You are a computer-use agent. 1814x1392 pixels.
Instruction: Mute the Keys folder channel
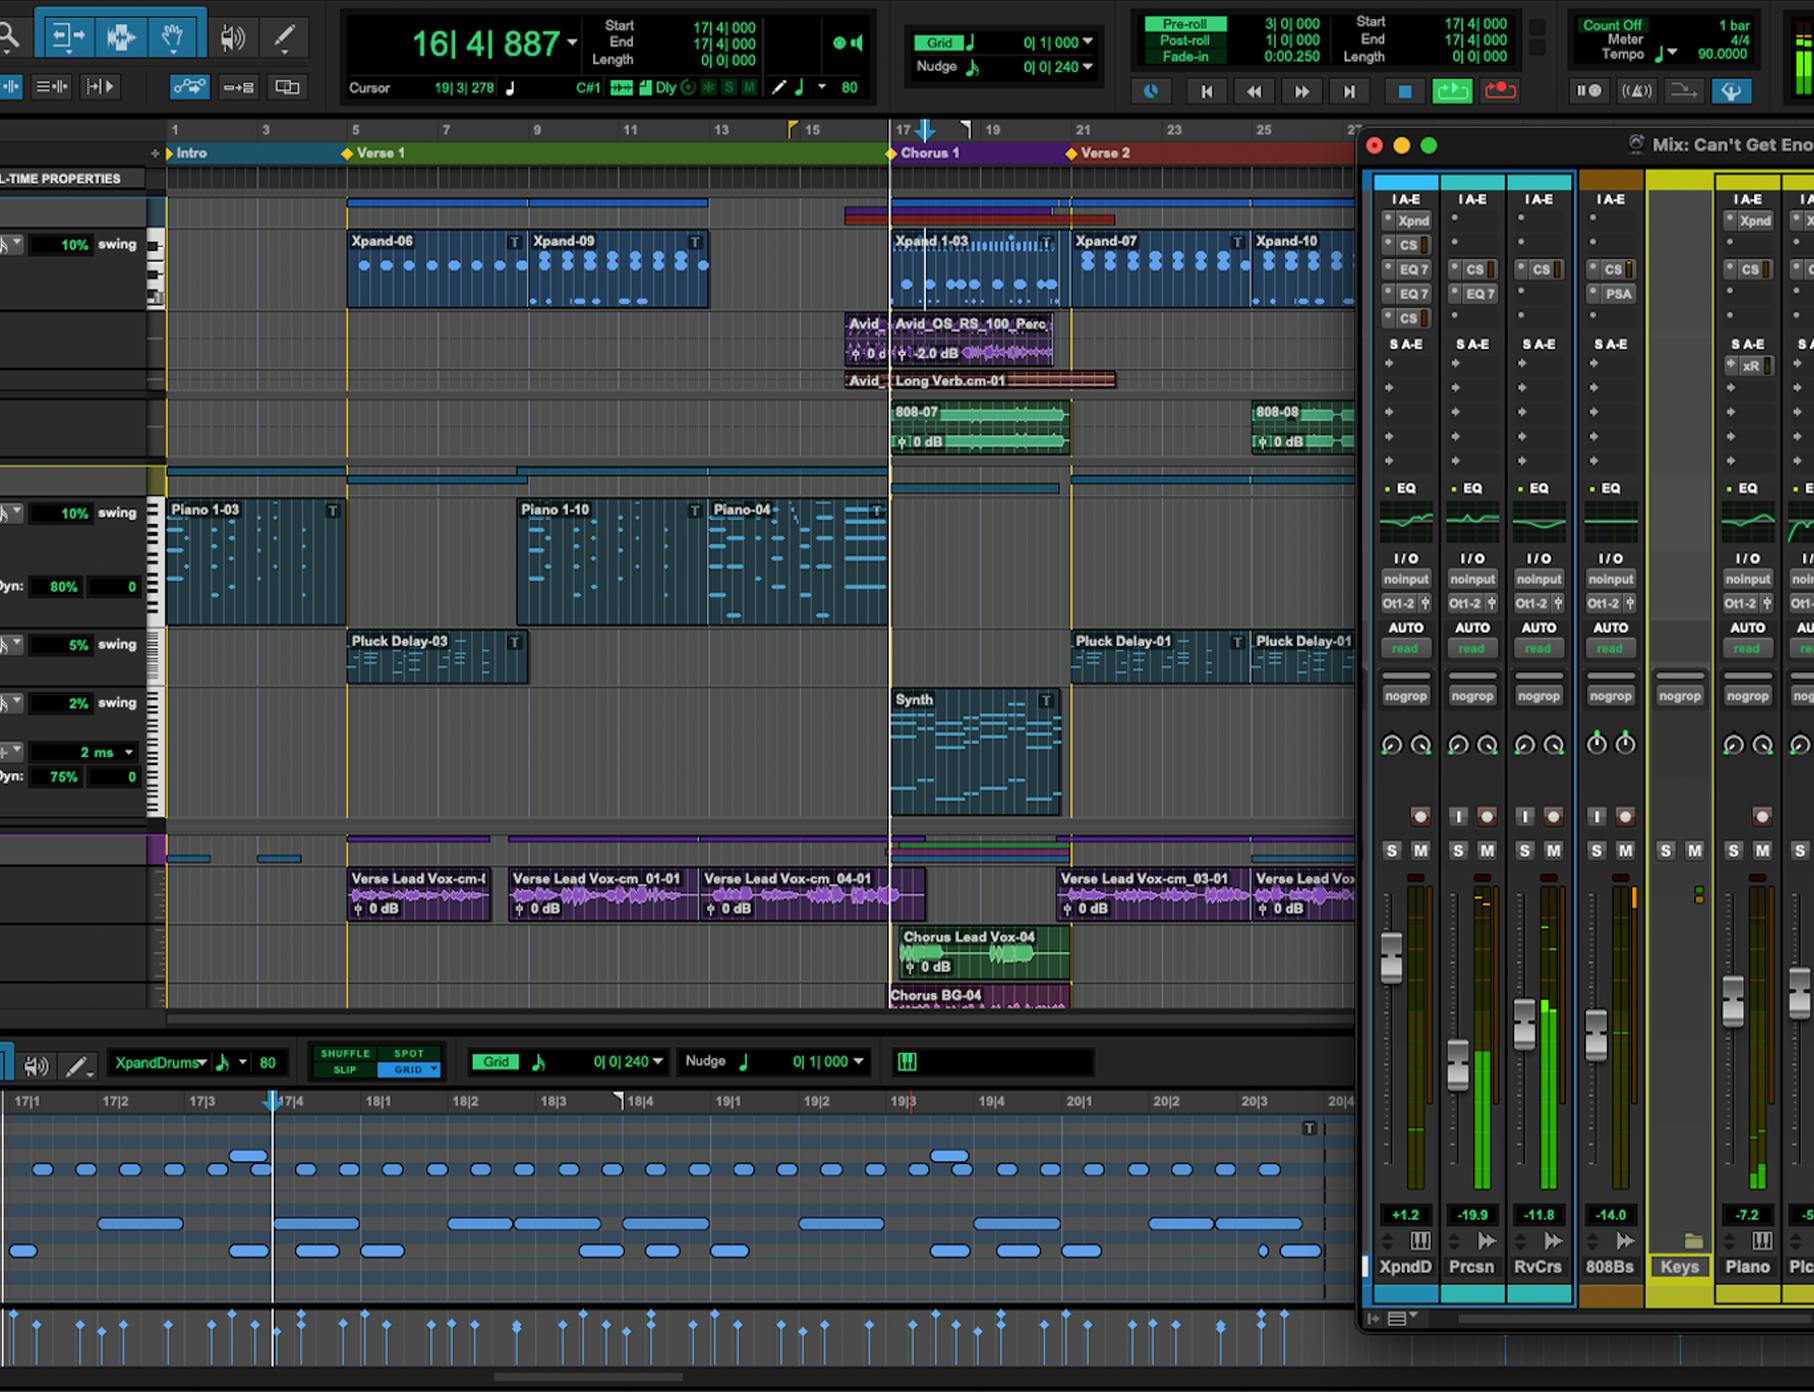[1694, 851]
